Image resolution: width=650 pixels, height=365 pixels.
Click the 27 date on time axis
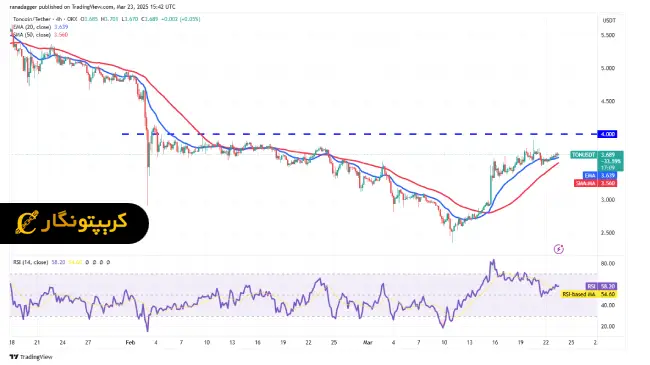[x=88, y=343]
